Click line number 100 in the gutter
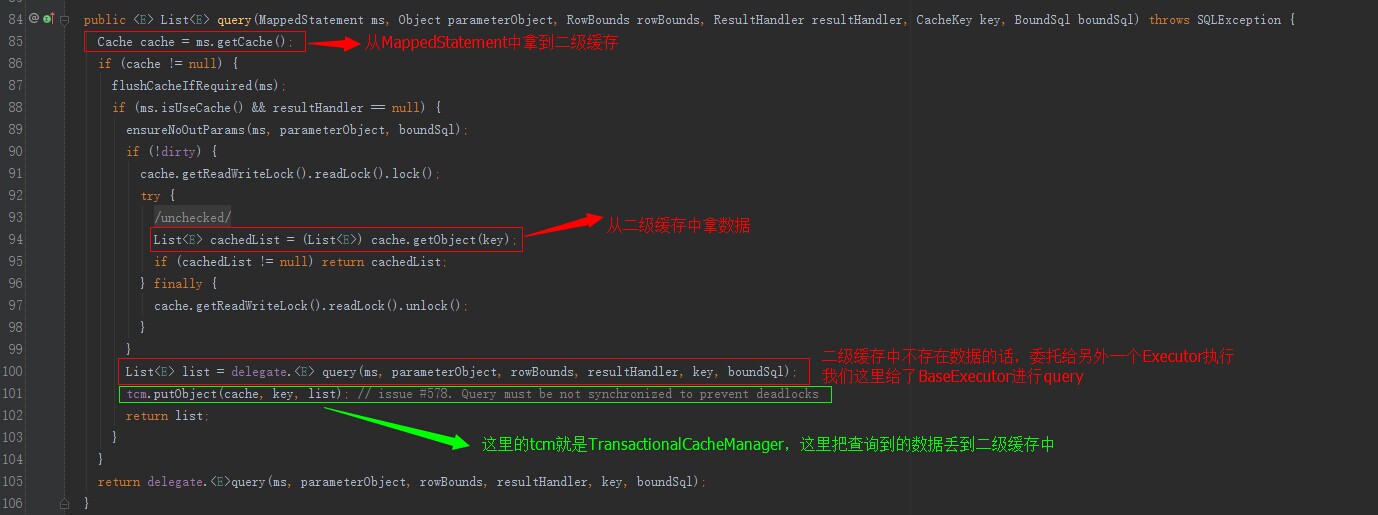The width and height of the screenshot is (1378, 515). [x=12, y=372]
